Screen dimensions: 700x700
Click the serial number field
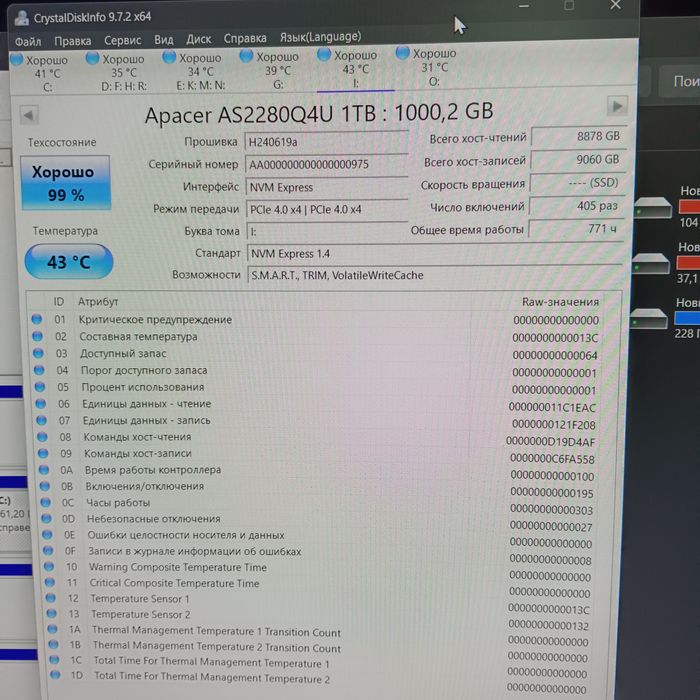(326, 164)
